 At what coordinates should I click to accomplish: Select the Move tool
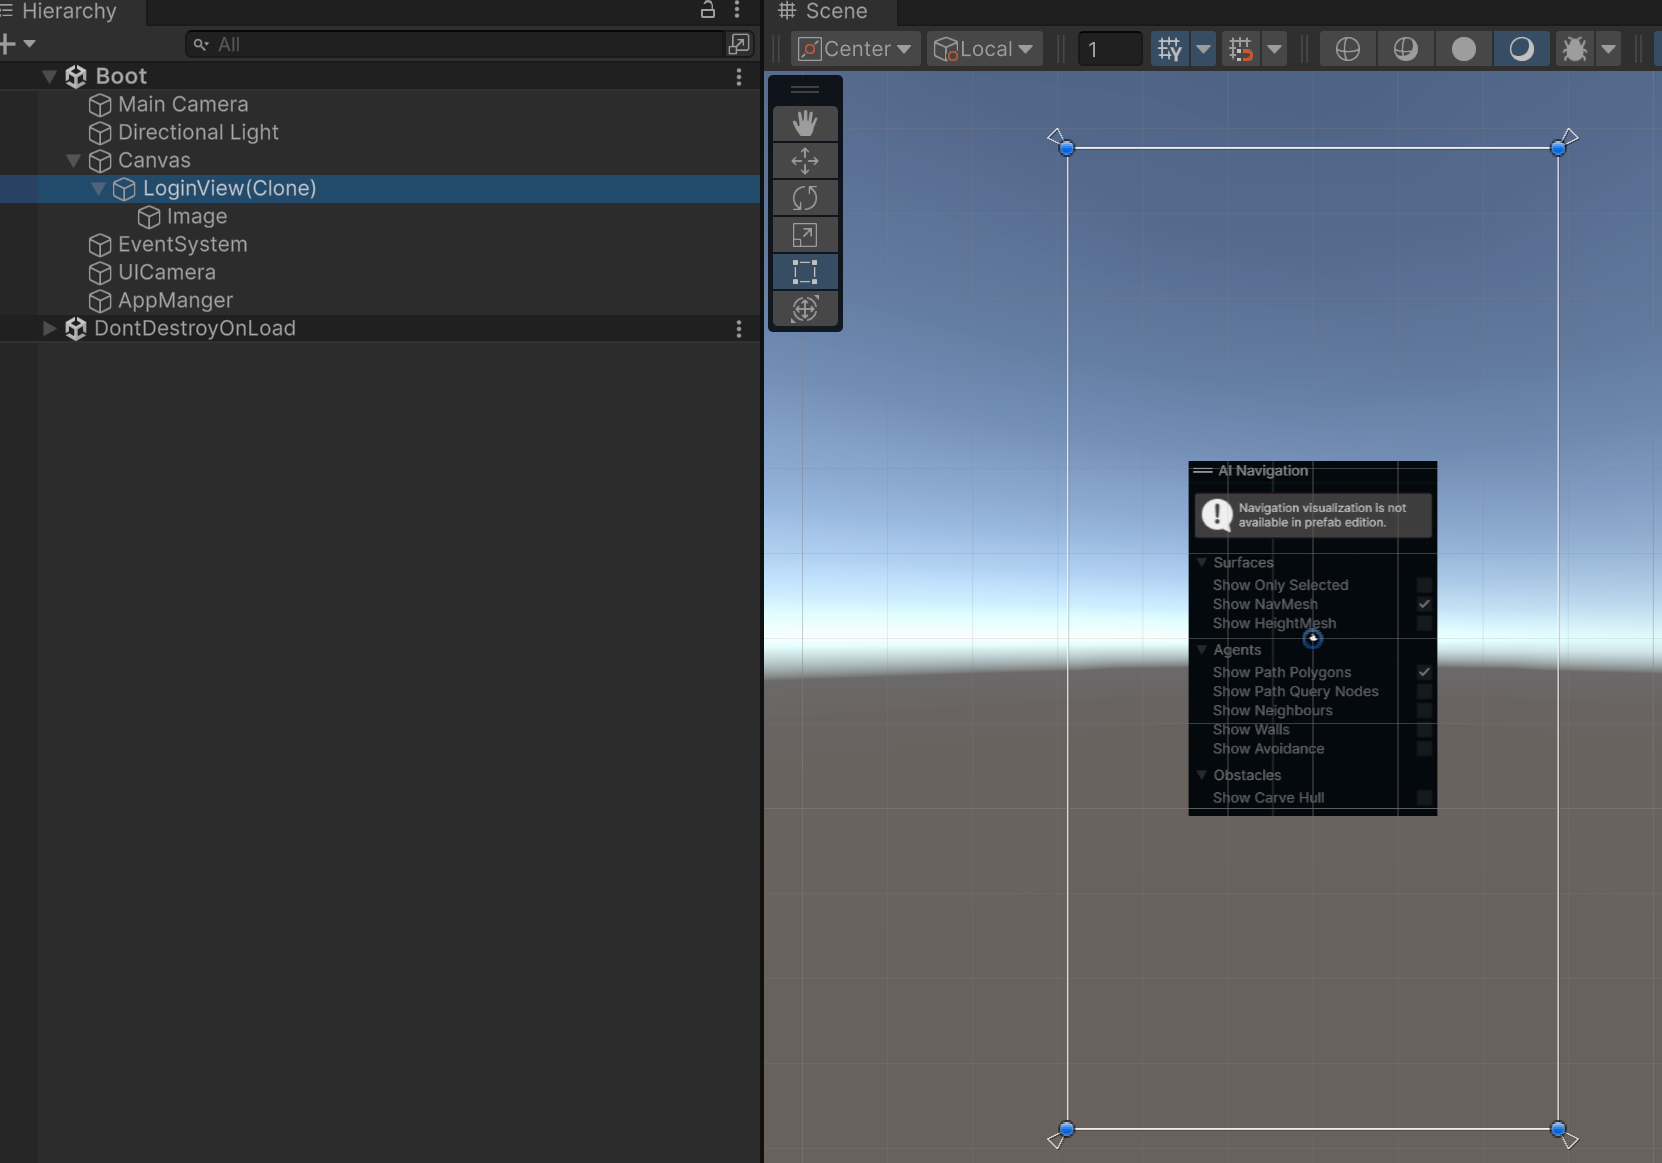coord(805,160)
